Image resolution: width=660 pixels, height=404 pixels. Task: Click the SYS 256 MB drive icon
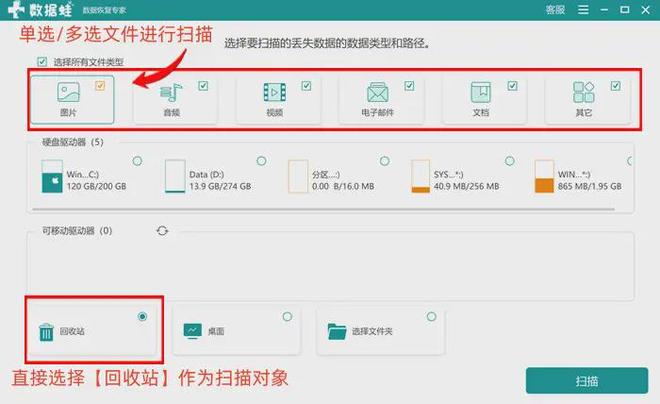[420, 176]
